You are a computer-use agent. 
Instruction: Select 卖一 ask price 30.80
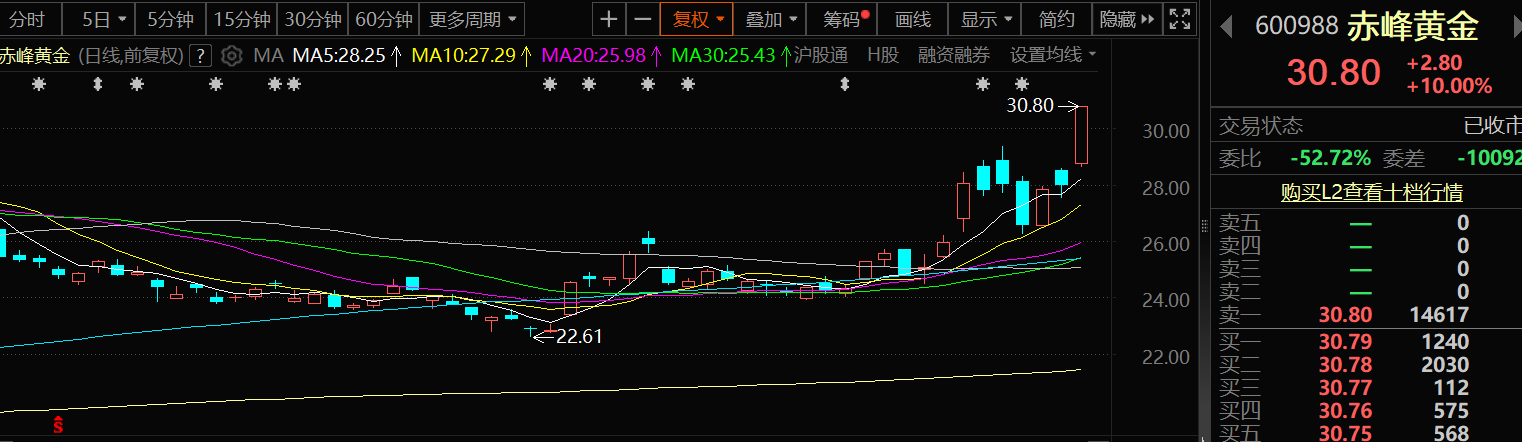[x=1344, y=315]
